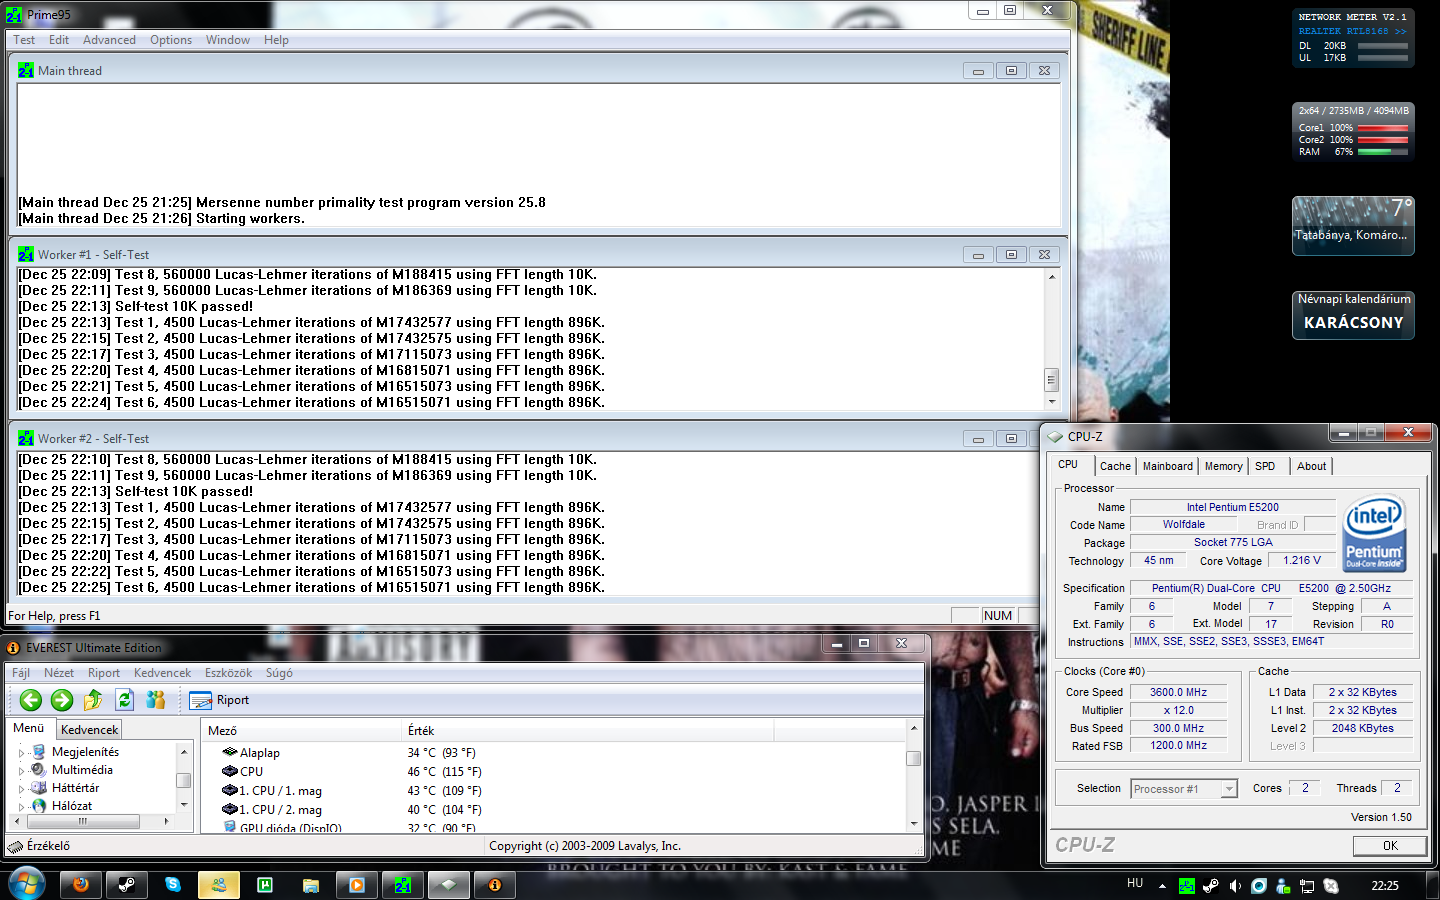
Task: Click the REALTEK RTL8168 adapter link in Network Meter
Action: point(1352,31)
